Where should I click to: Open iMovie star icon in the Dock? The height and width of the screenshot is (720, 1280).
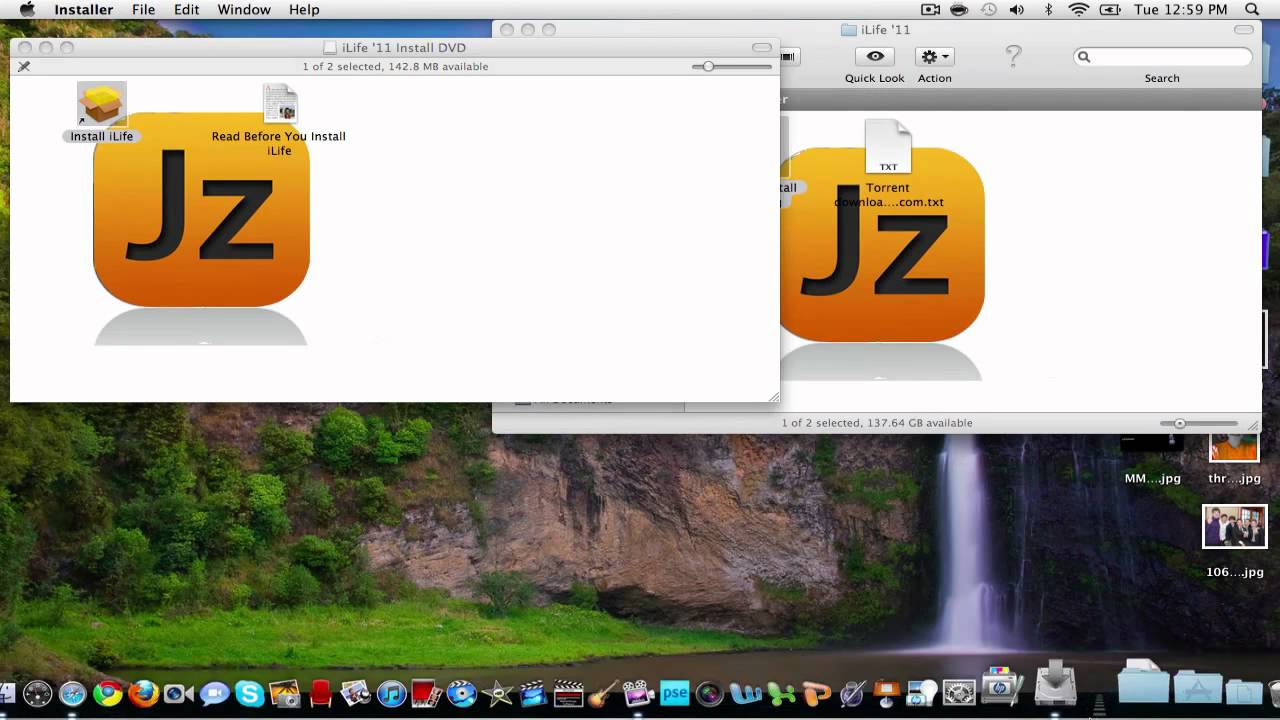pyautogui.click(x=497, y=694)
